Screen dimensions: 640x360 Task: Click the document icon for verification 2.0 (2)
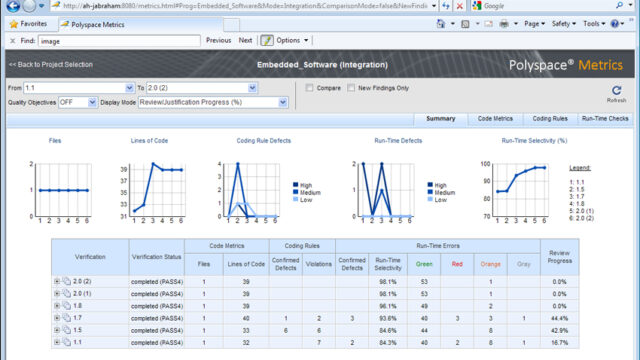67,281
